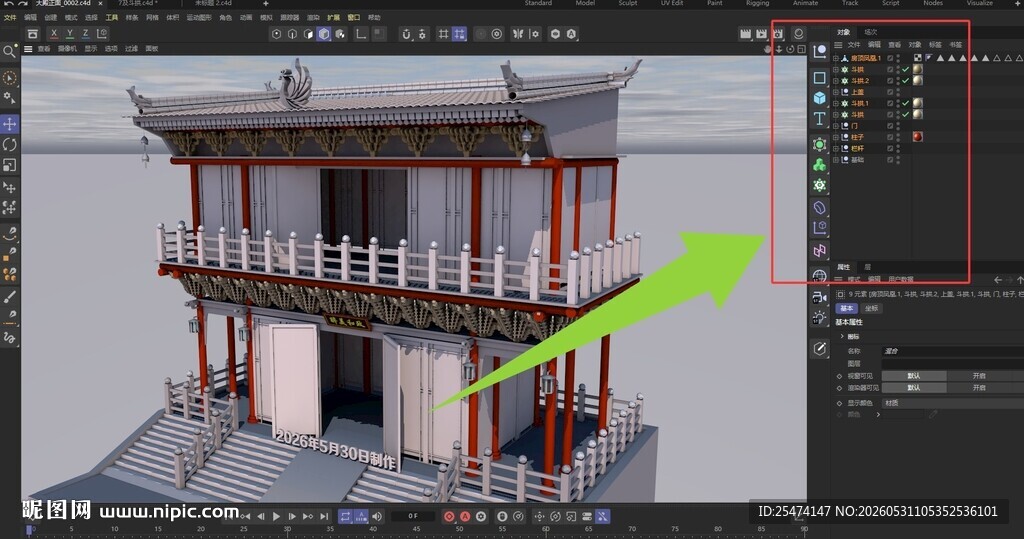Click the red material sphere on 柱子
Image resolution: width=1024 pixels, height=539 pixels.
918,137
